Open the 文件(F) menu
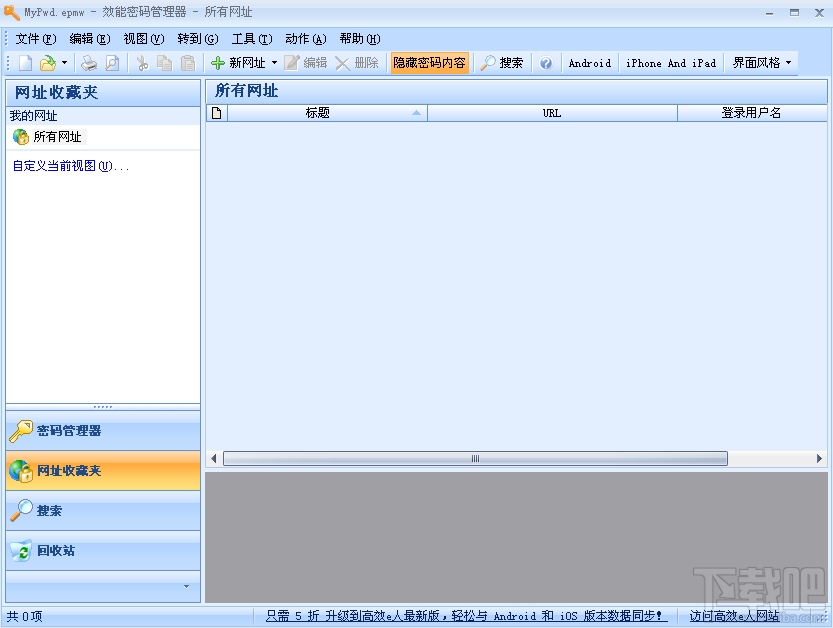The height and width of the screenshot is (628, 833). (x=36, y=39)
